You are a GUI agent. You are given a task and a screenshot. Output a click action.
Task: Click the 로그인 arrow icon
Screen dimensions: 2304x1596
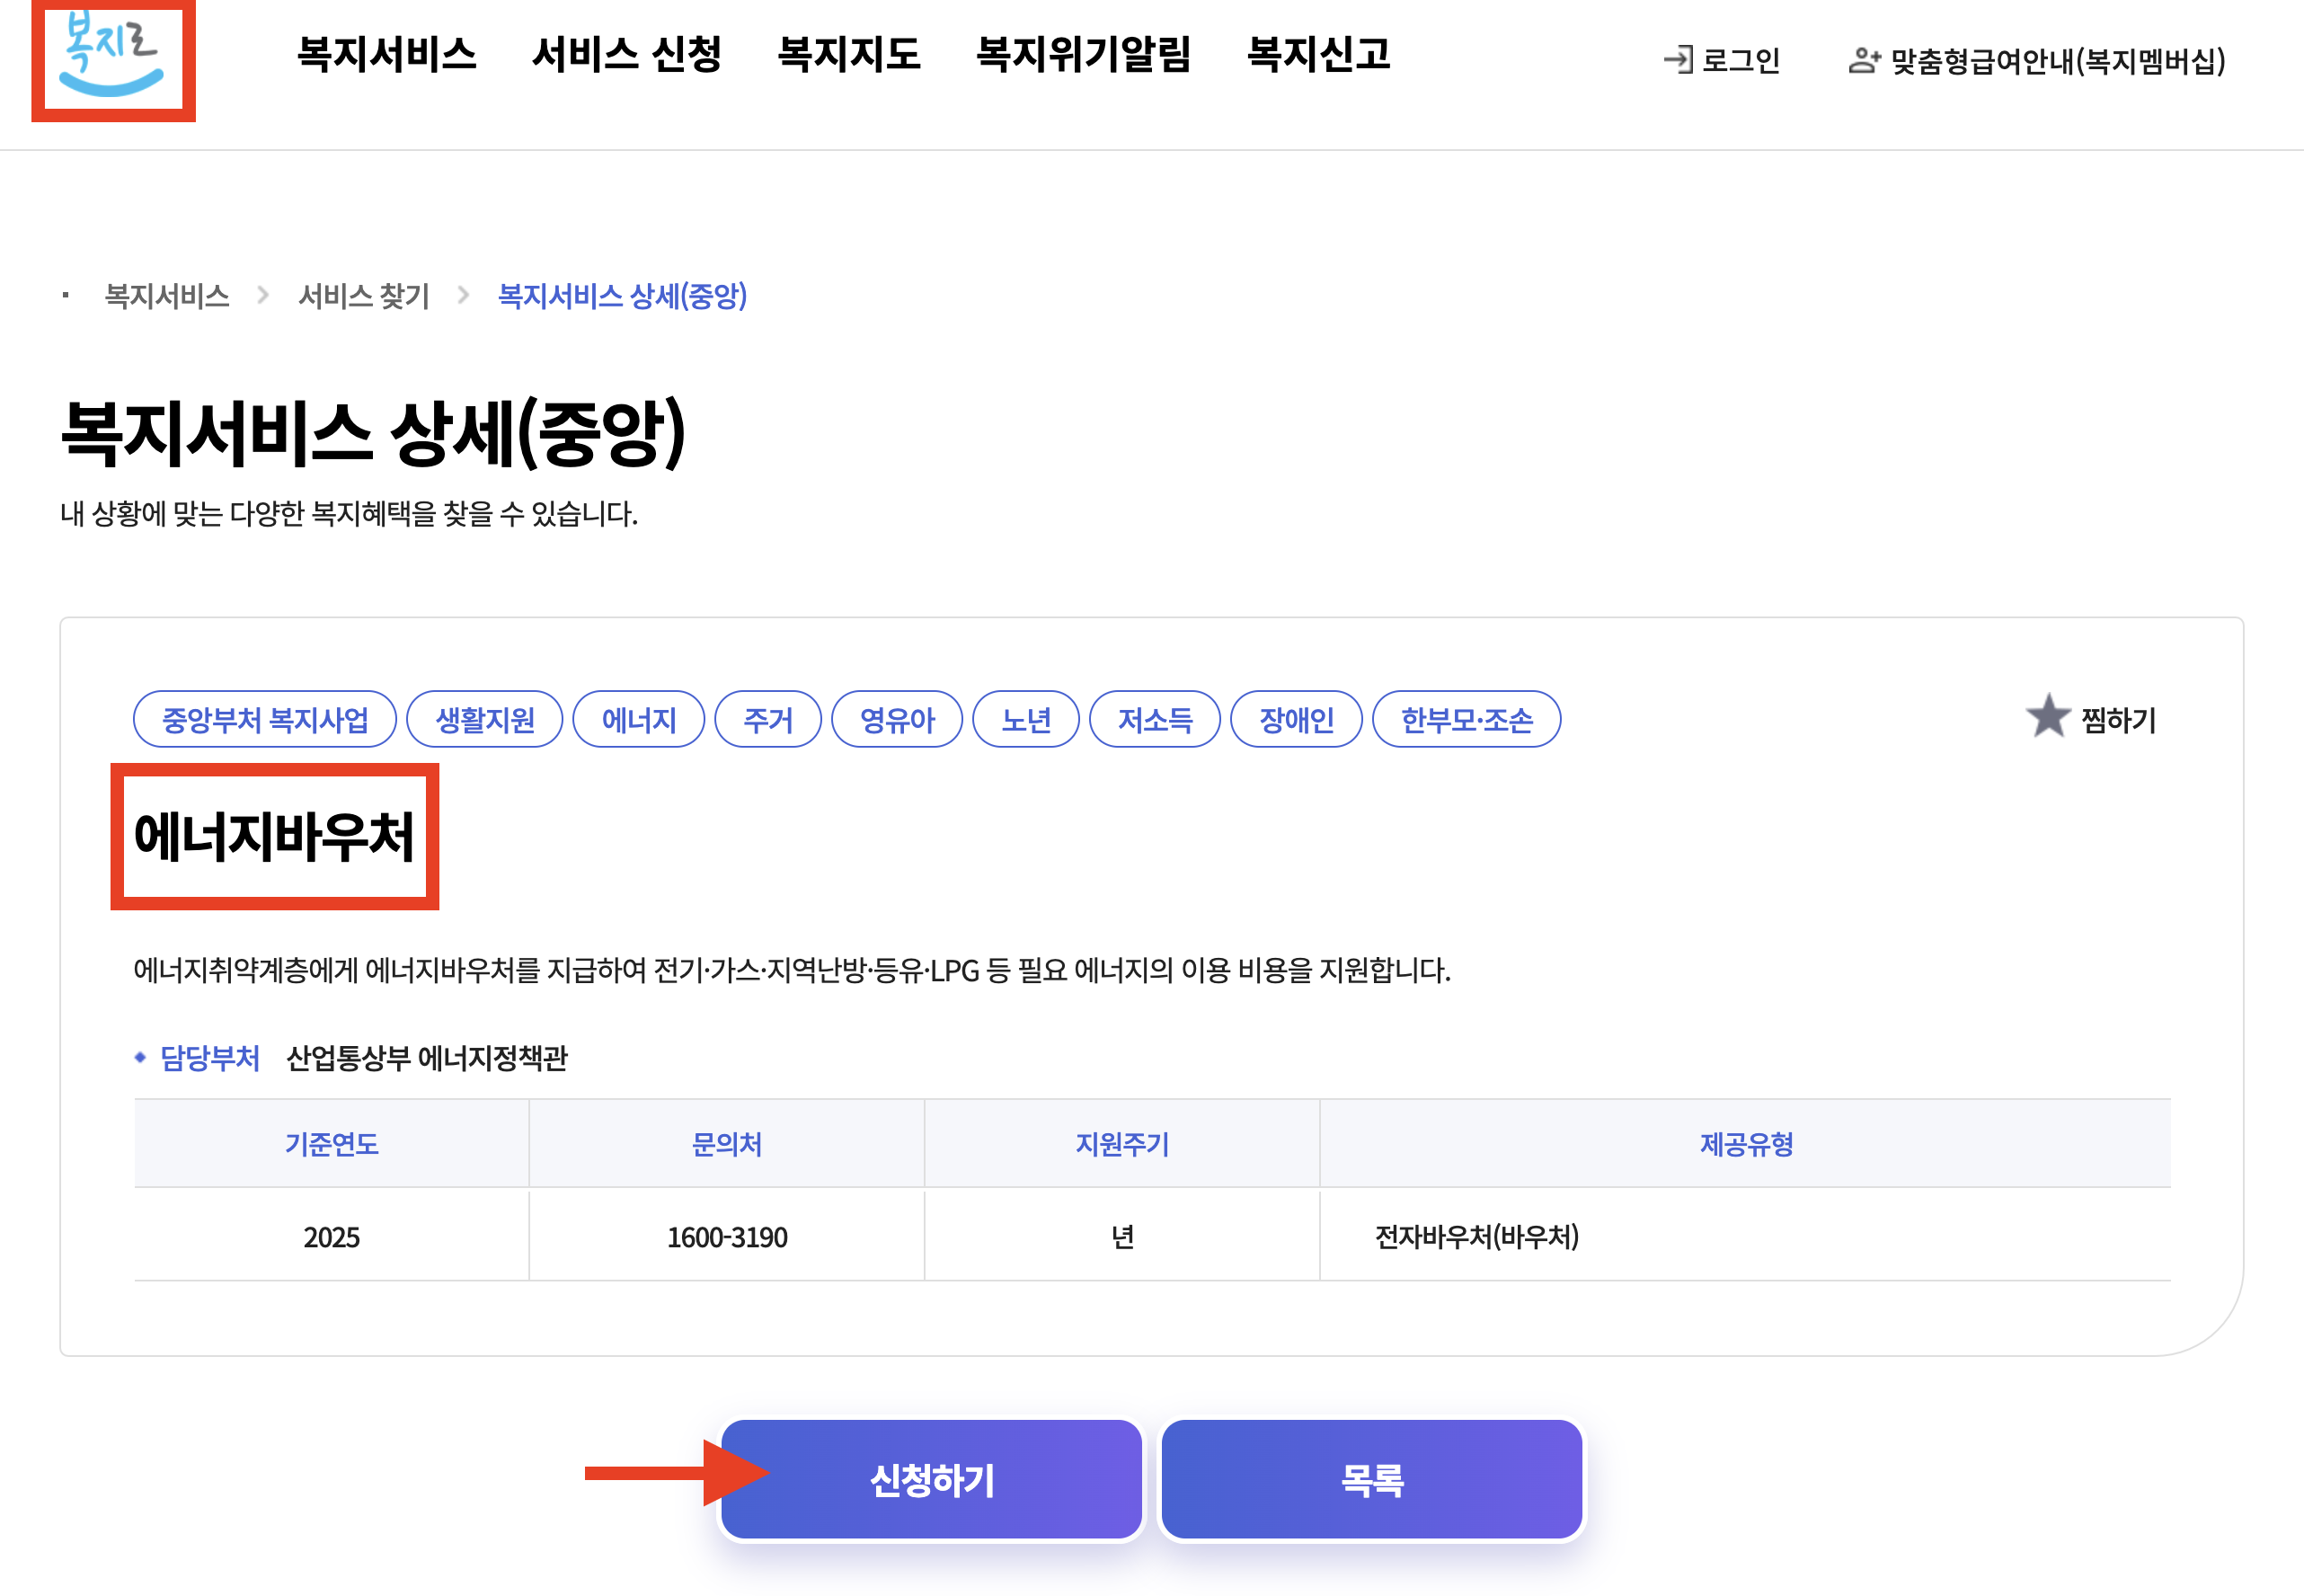[x=1677, y=60]
